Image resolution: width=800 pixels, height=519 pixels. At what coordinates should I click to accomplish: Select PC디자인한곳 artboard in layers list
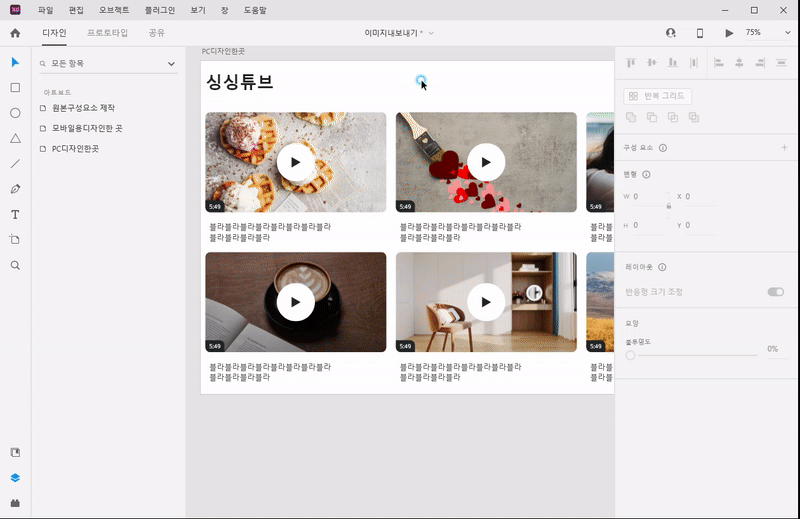coord(75,149)
